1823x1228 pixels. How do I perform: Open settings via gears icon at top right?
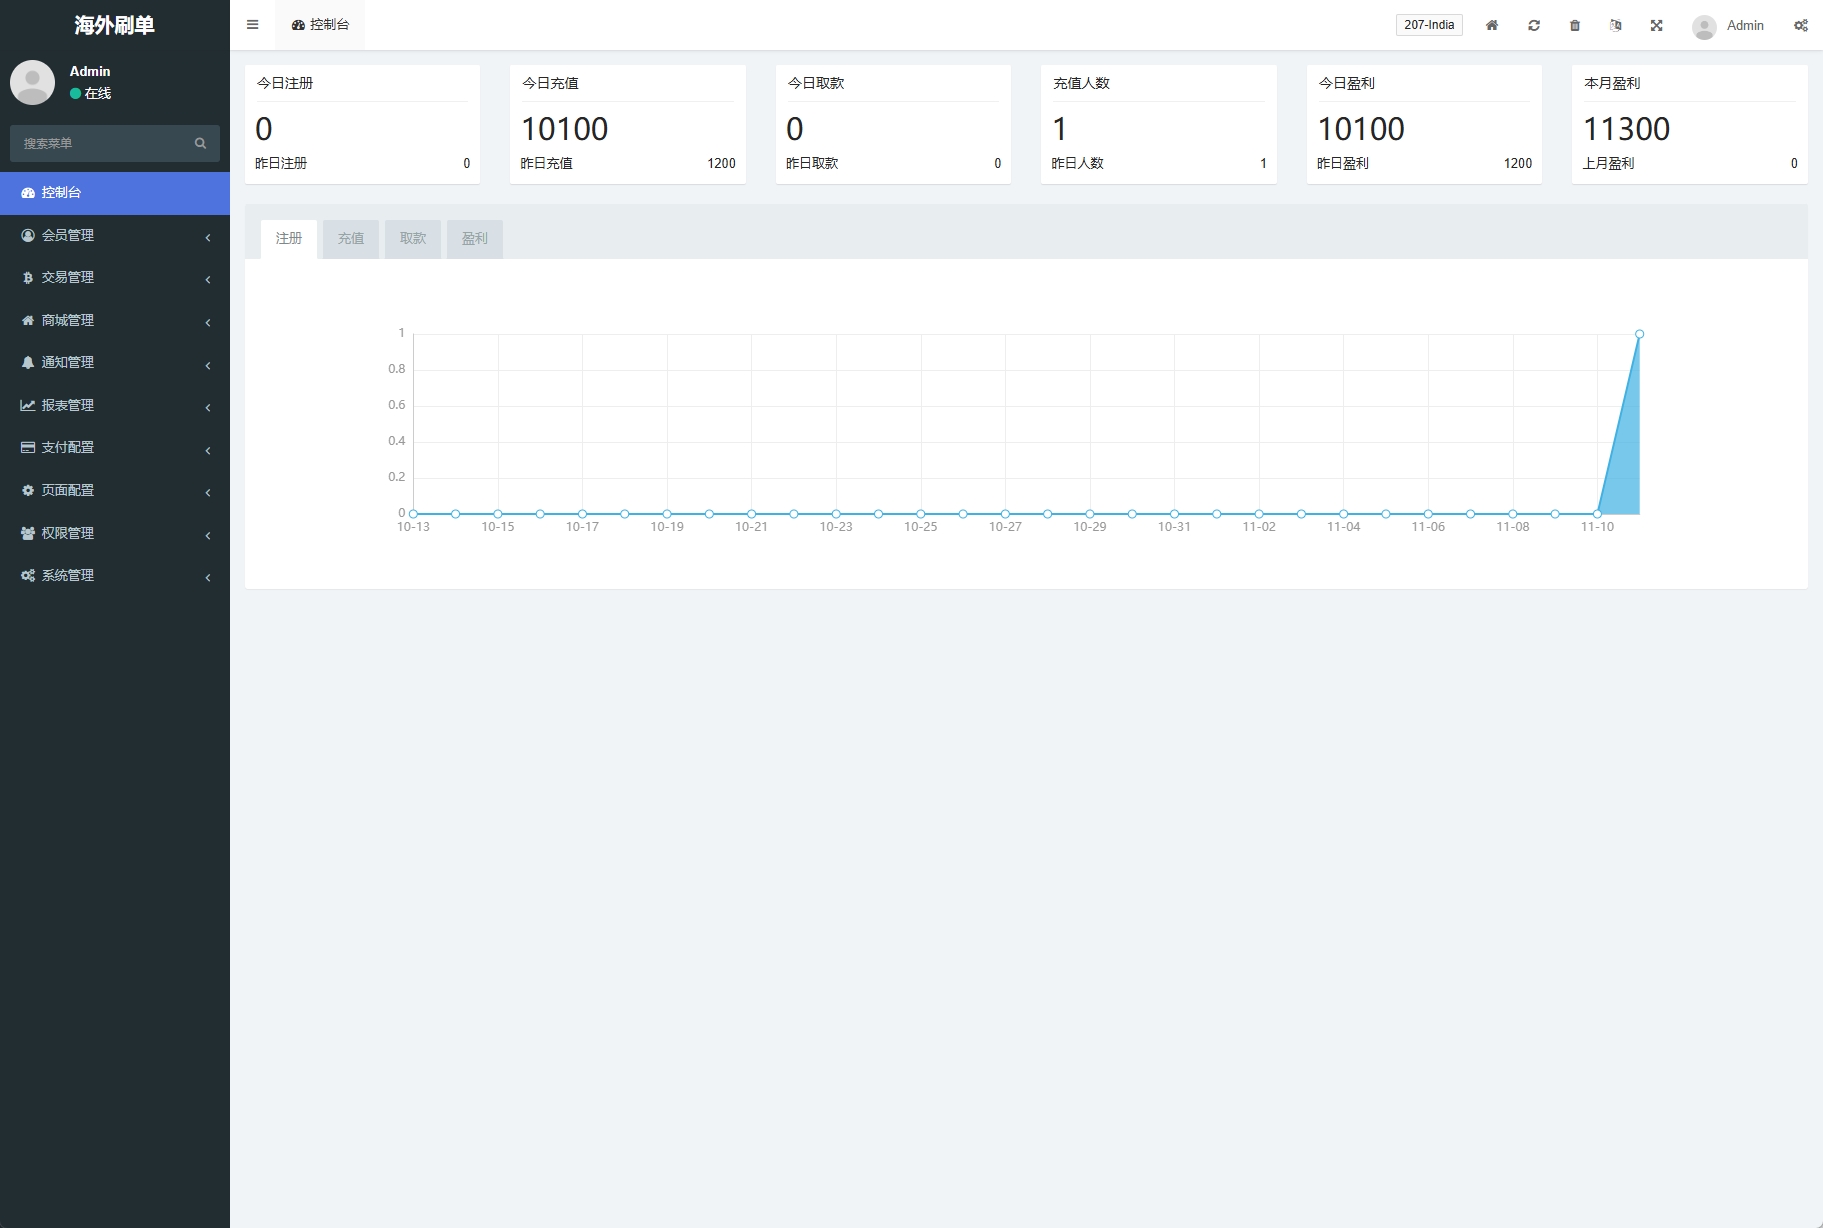click(1800, 25)
